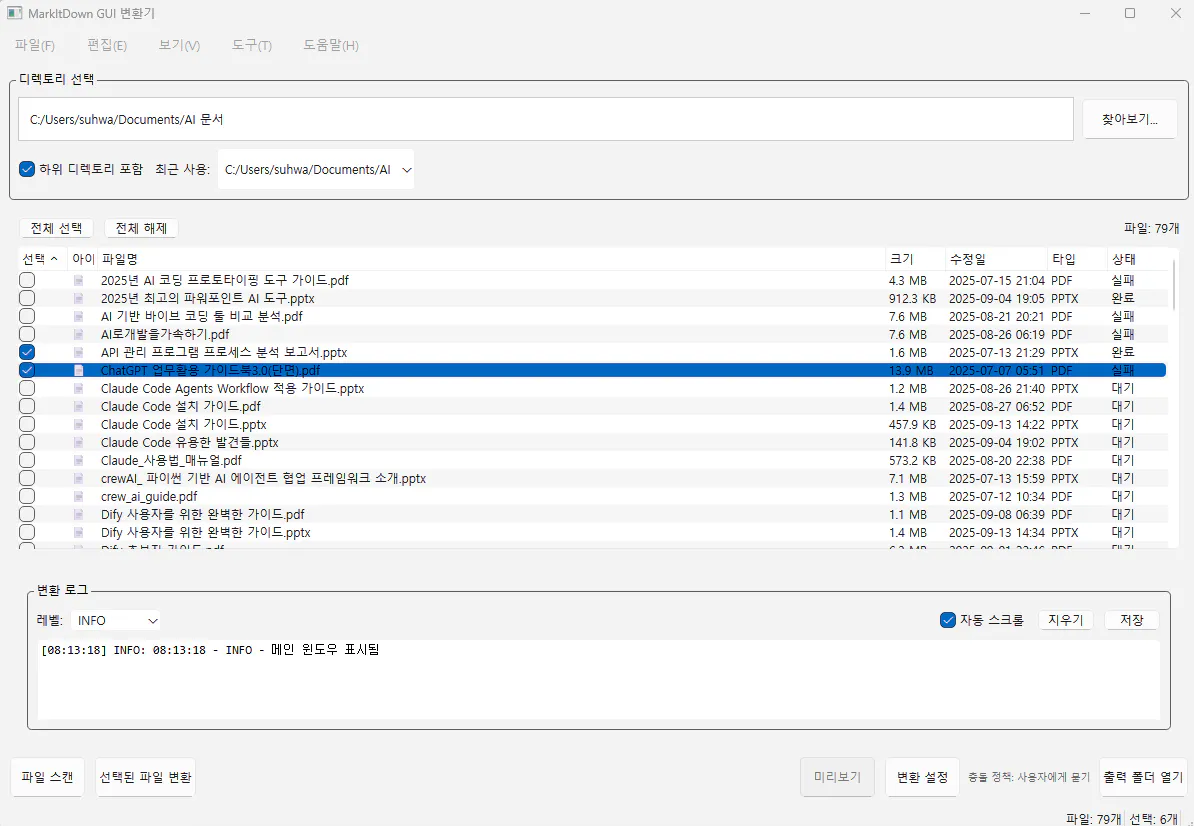
Task: Sort by the 타입 column header
Action: pyautogui.click(x=1077, y=260)
